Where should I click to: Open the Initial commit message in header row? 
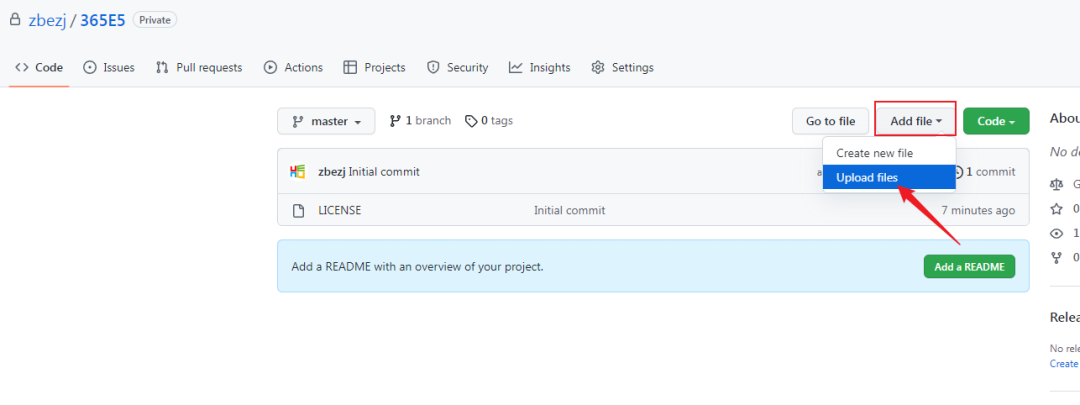point(384,172)
